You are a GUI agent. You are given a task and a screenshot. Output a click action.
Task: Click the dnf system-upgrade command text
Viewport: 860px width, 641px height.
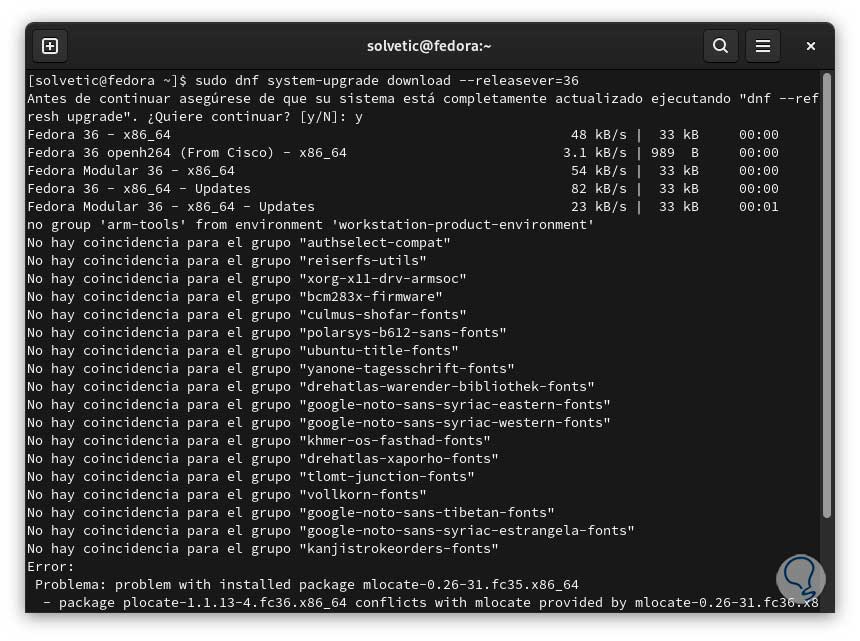point(387,81)
